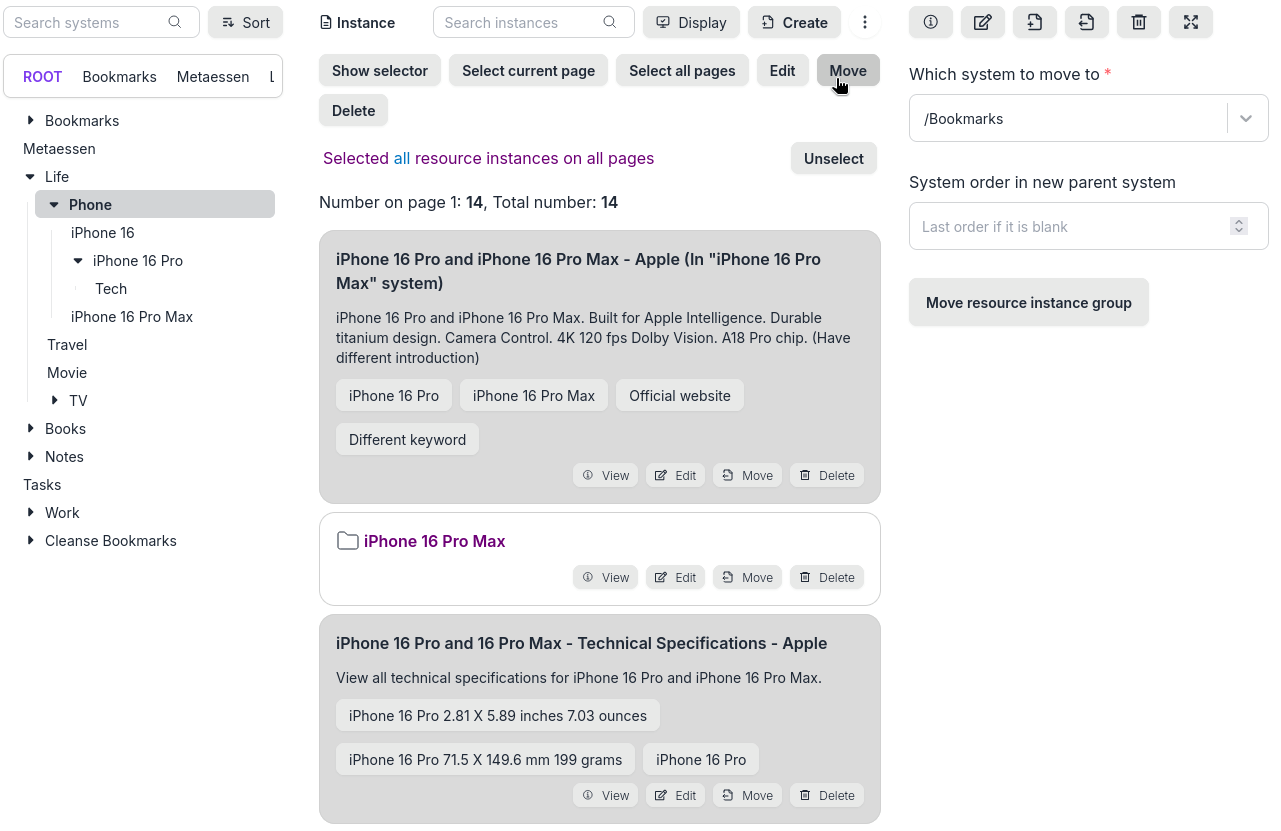Screen dimensions: 1281x831
Task: Click the folder icon beside iPhone 16 Pro Max
Action: [347, 541]
